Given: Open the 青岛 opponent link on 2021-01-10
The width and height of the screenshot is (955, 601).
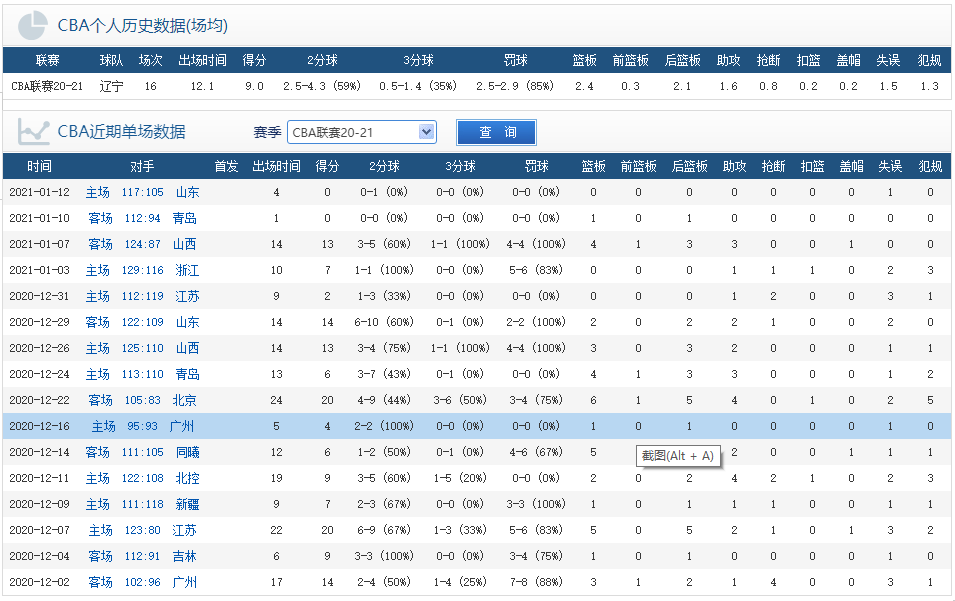Looking at the screenshot, I should coord(185,217).
